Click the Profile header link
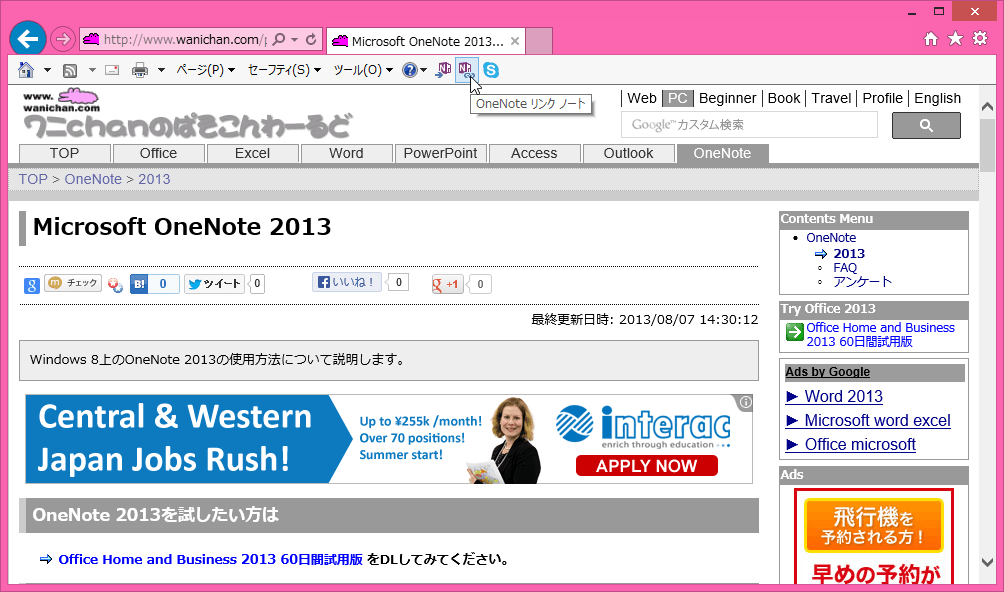Viewport: 1004px width, 592px height. point(882,99)
